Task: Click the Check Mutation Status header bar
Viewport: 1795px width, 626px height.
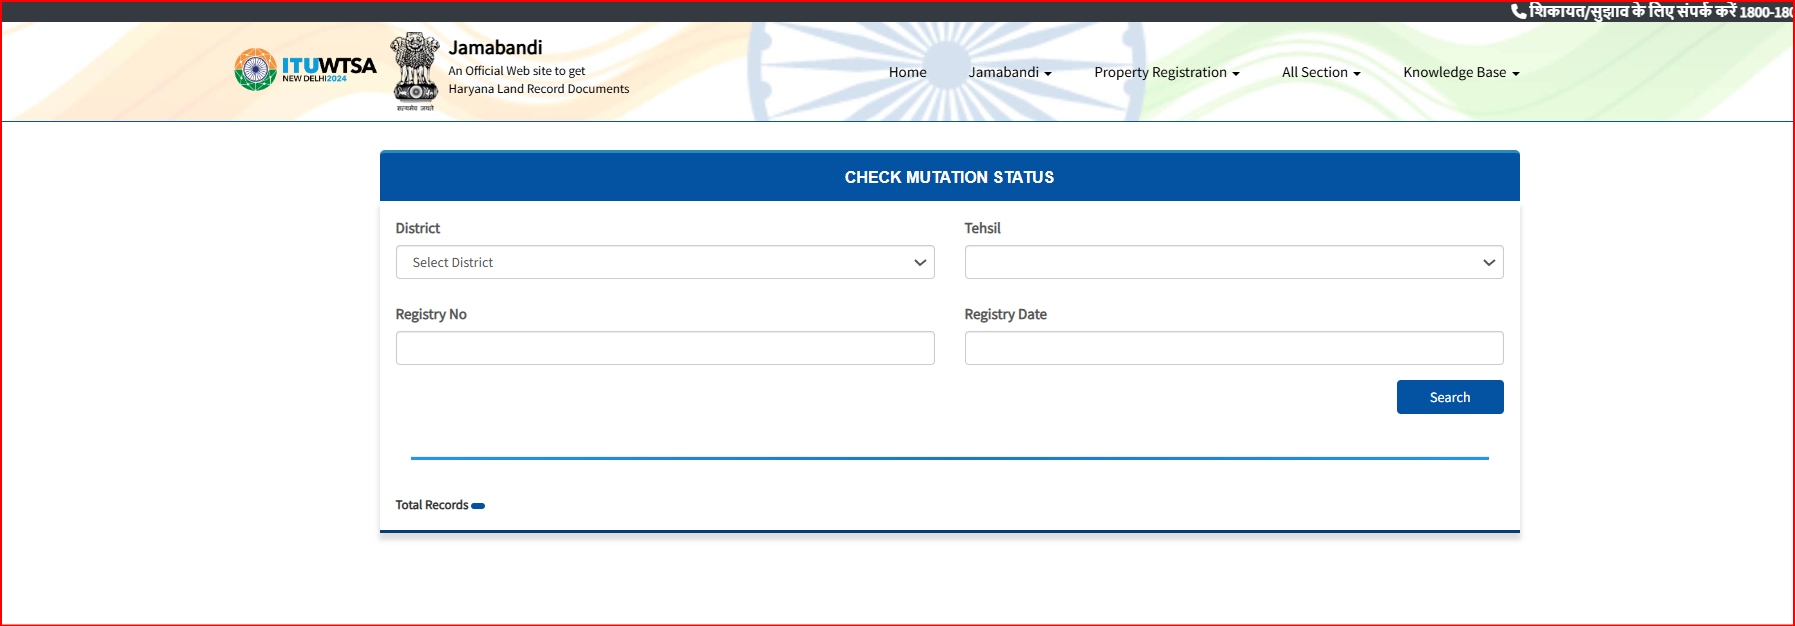Action: (x=949, y=177)
